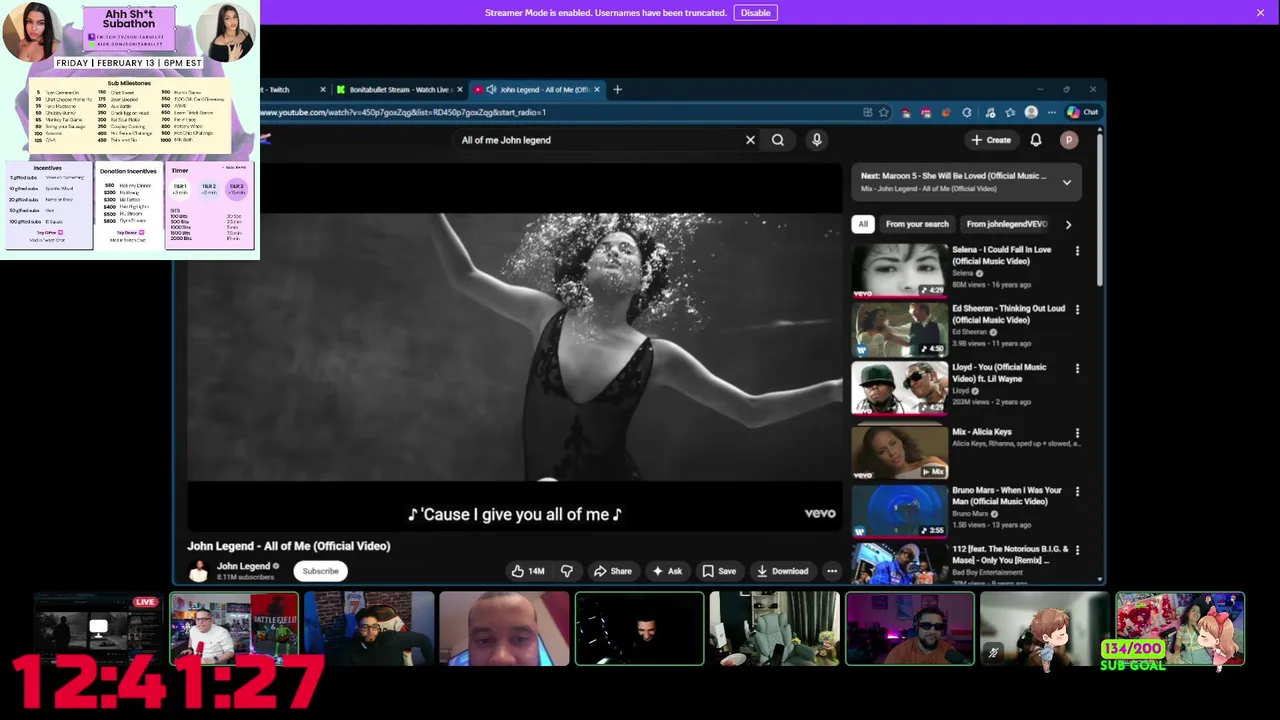Open Selena I Could Fall In Love thumbnail
Screen dimensions: 1280x720
pyautogui.click(x=899, y=271)
